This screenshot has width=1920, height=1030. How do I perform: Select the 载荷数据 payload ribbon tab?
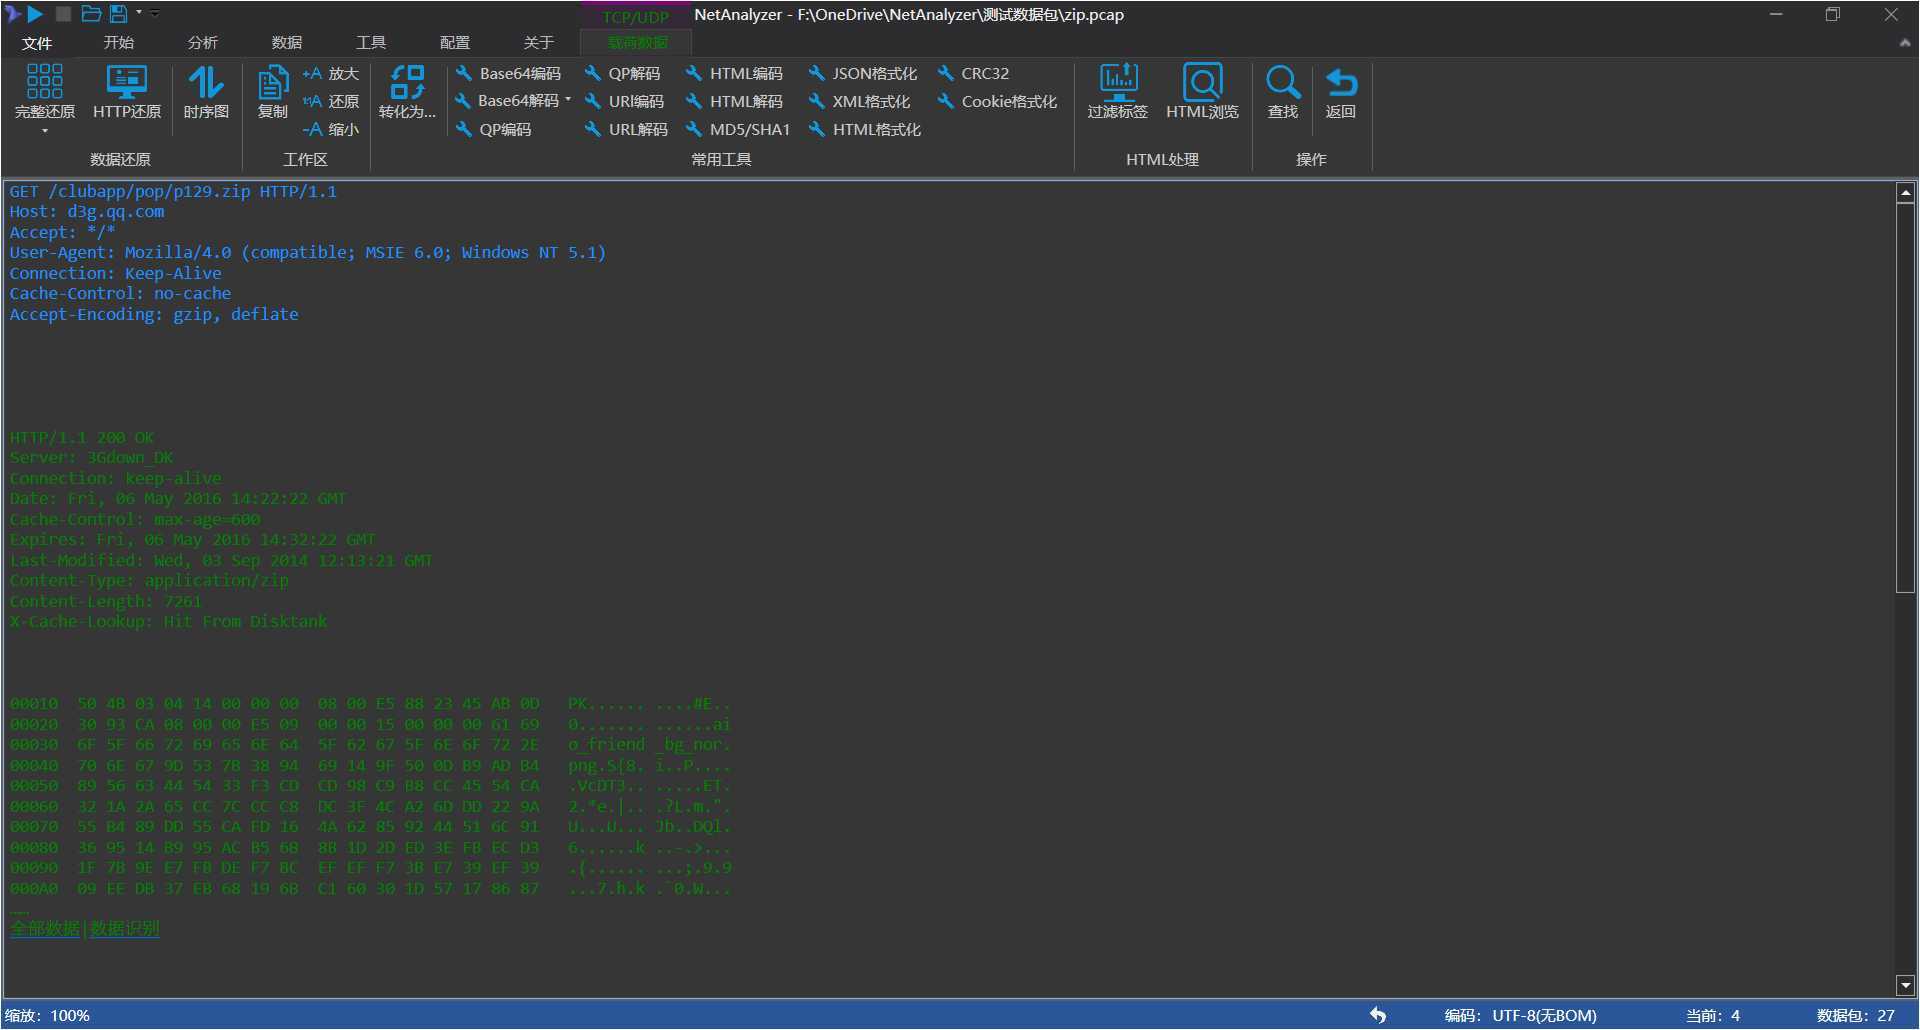coord(637,43)
